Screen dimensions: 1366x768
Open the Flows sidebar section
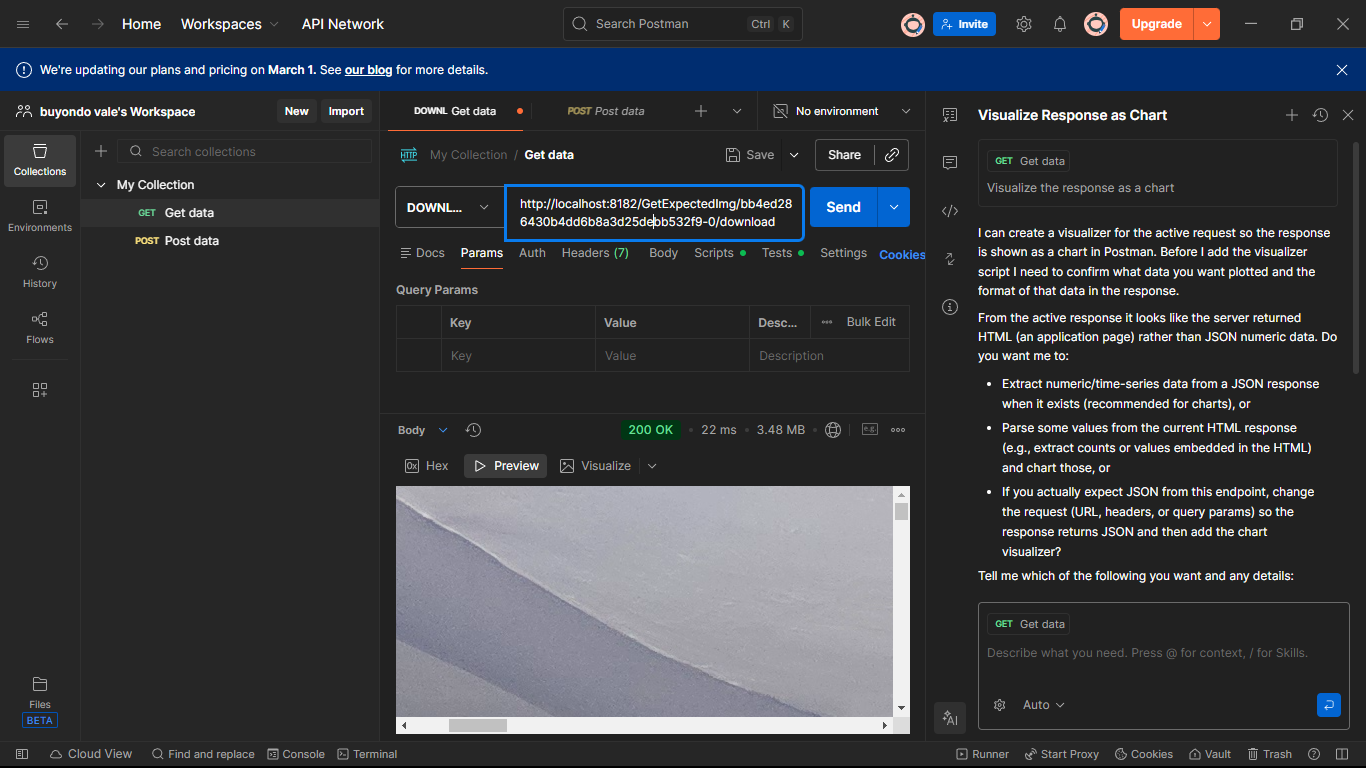tap(40, 327)
